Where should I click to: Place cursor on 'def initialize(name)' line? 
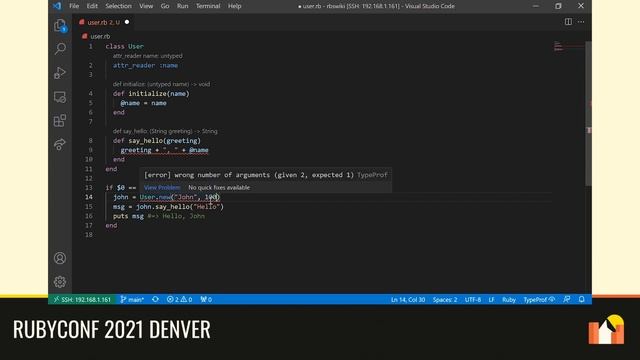[x=151, y=93]
